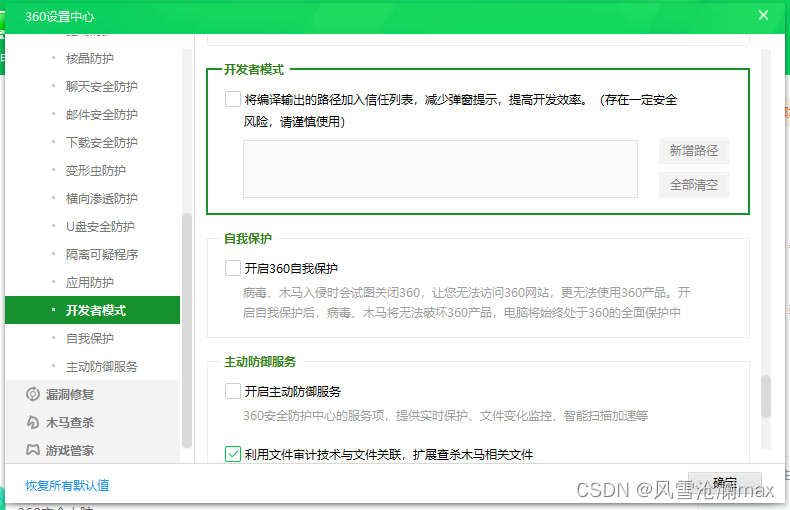Select 应用防护 sidebar entry
This screenshot has width=790, height=510.
[90, 283]
